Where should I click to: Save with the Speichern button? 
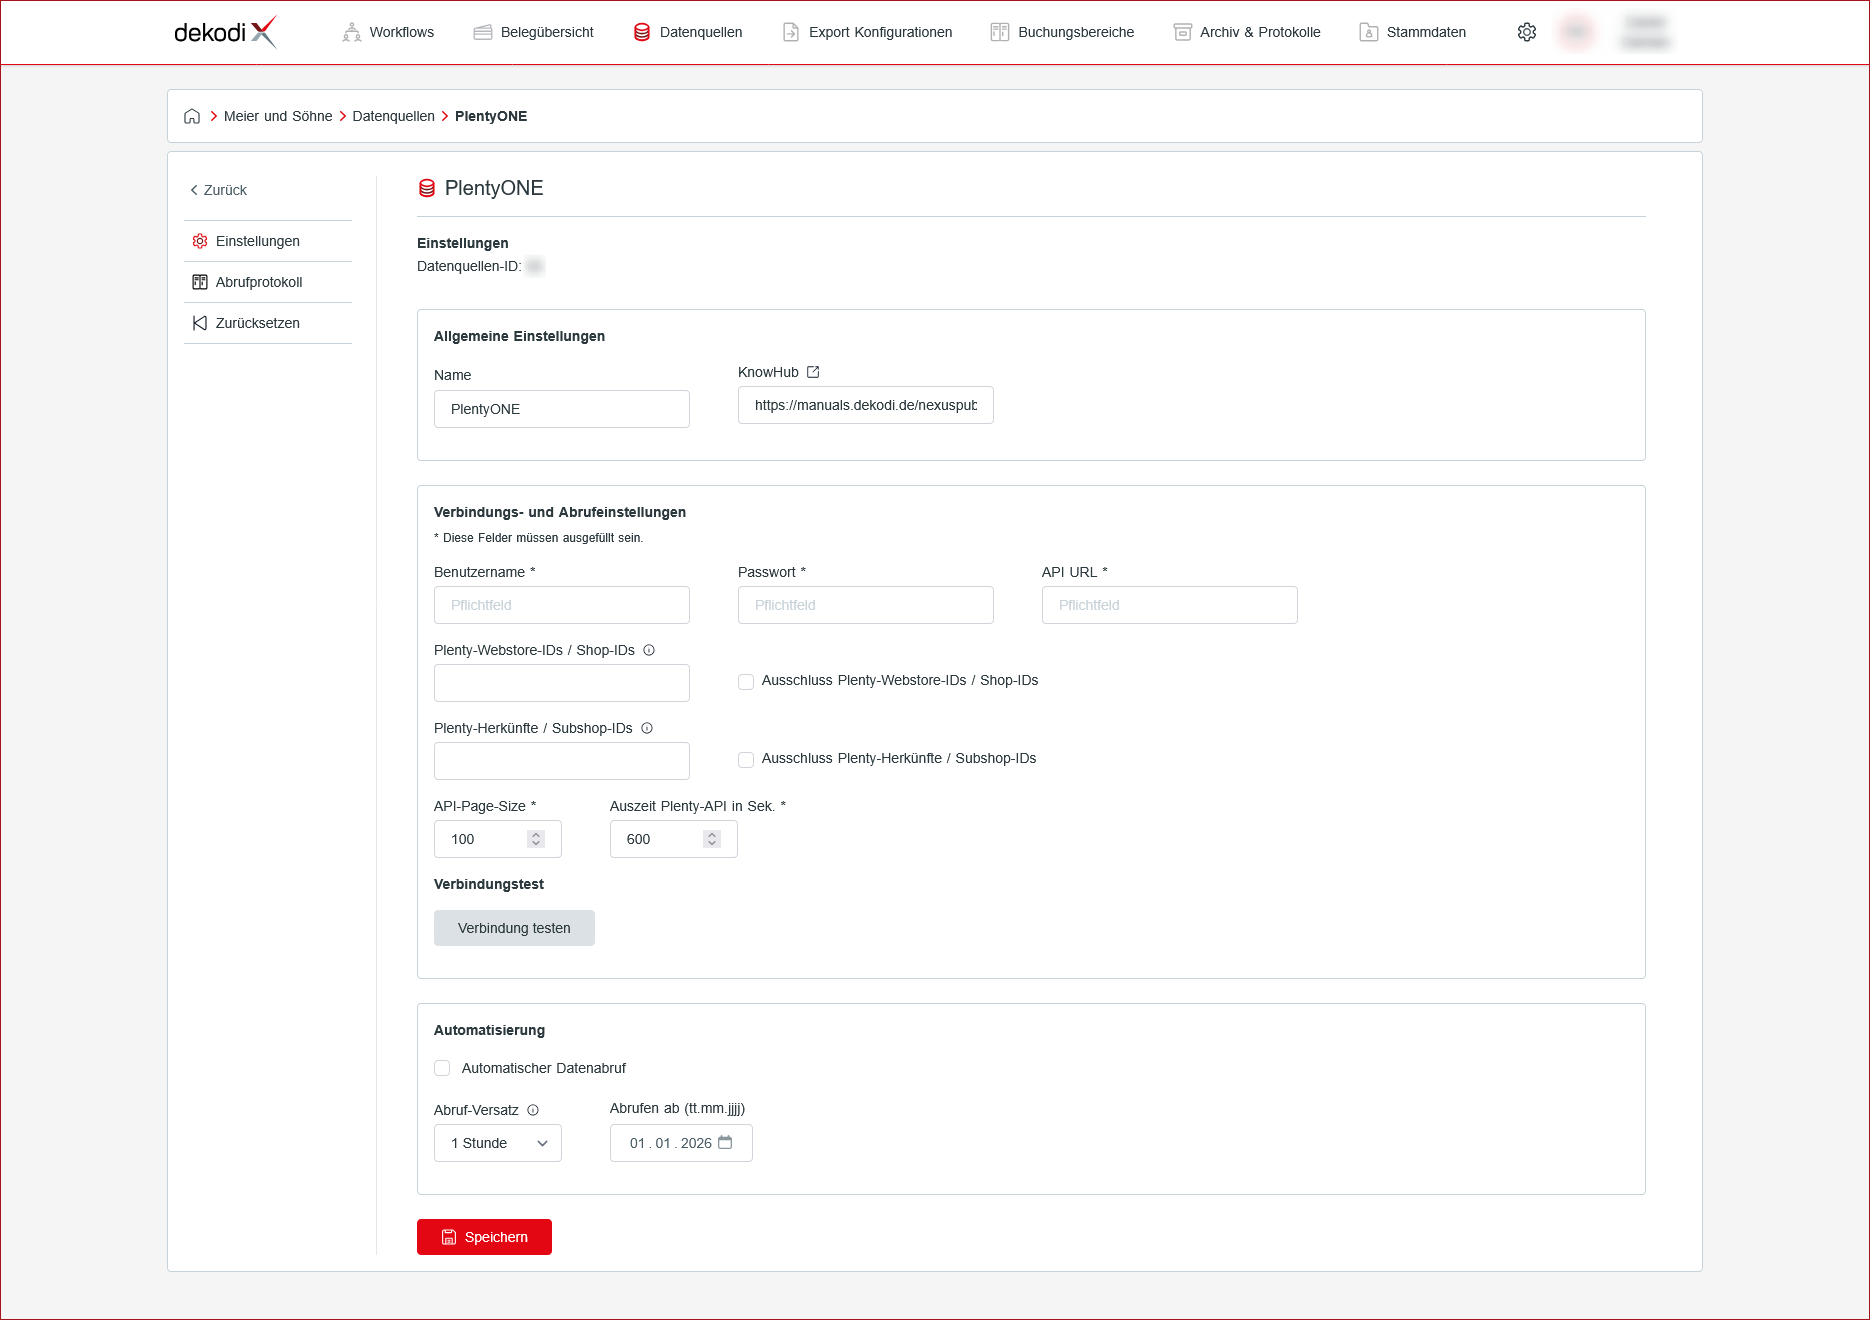(484, 1237)
